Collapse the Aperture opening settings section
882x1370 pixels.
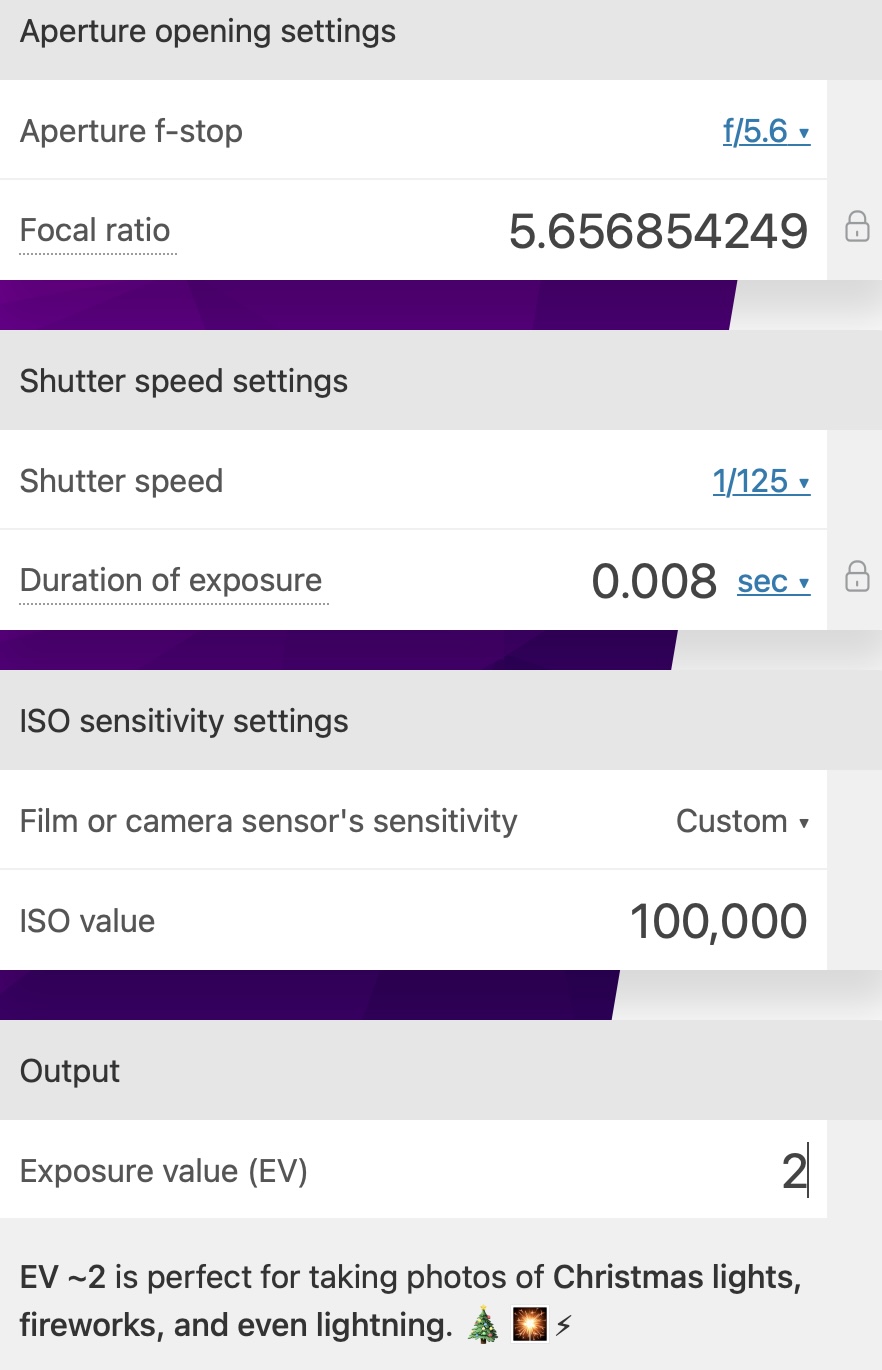(208, 32)
